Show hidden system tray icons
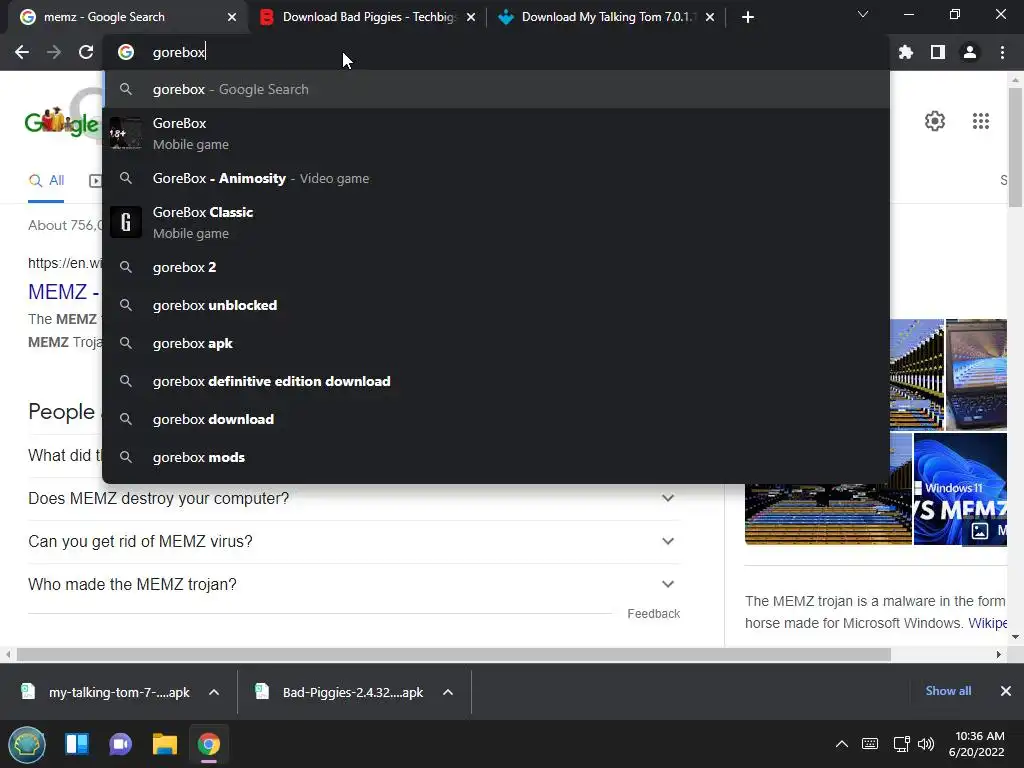The height and width of the screenshot is (768, 1024). click(x=842, y=744)
